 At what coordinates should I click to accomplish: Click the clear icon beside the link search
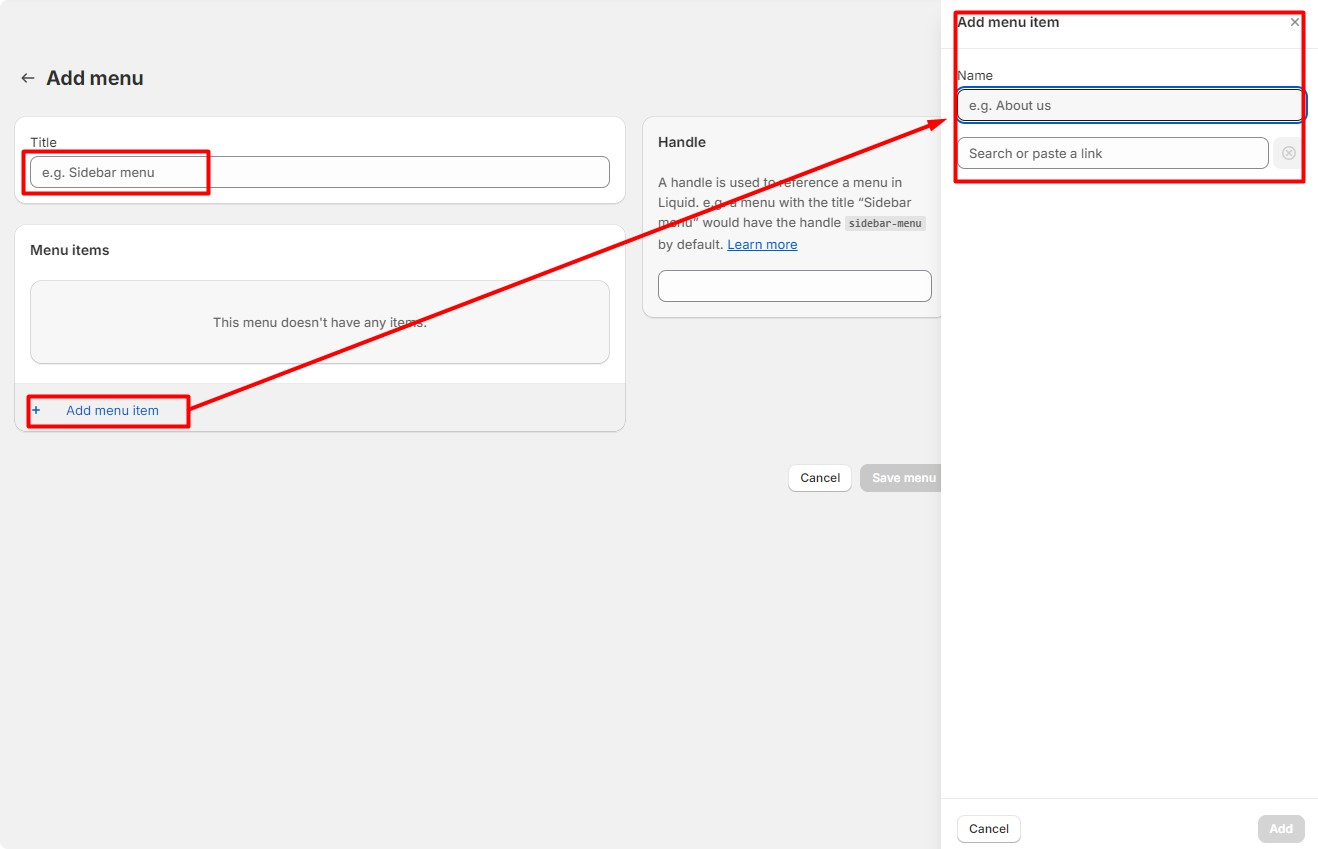pos(1288,153)
